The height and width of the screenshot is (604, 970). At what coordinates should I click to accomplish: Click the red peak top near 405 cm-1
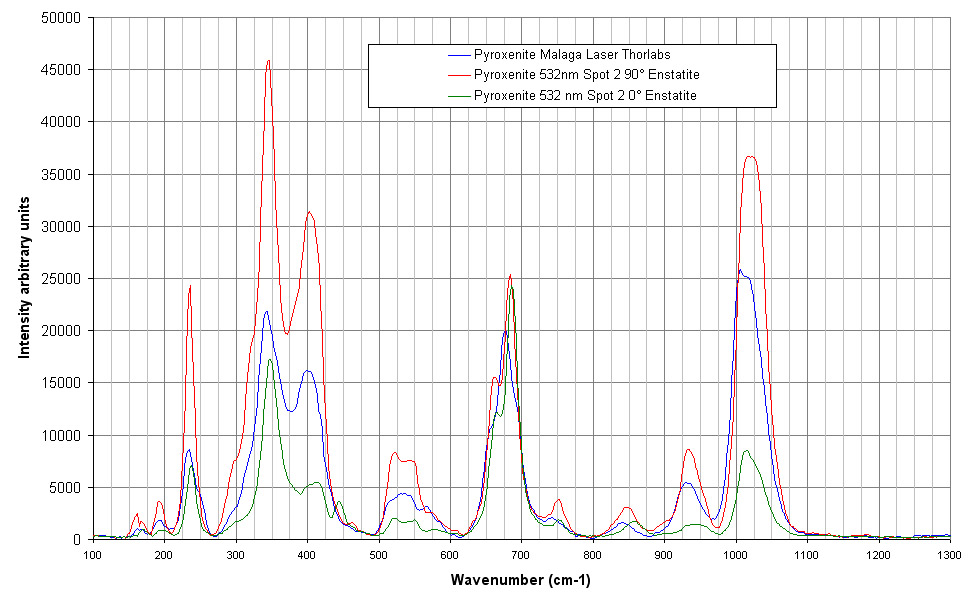pyautogui.click(x=310, y=212)
